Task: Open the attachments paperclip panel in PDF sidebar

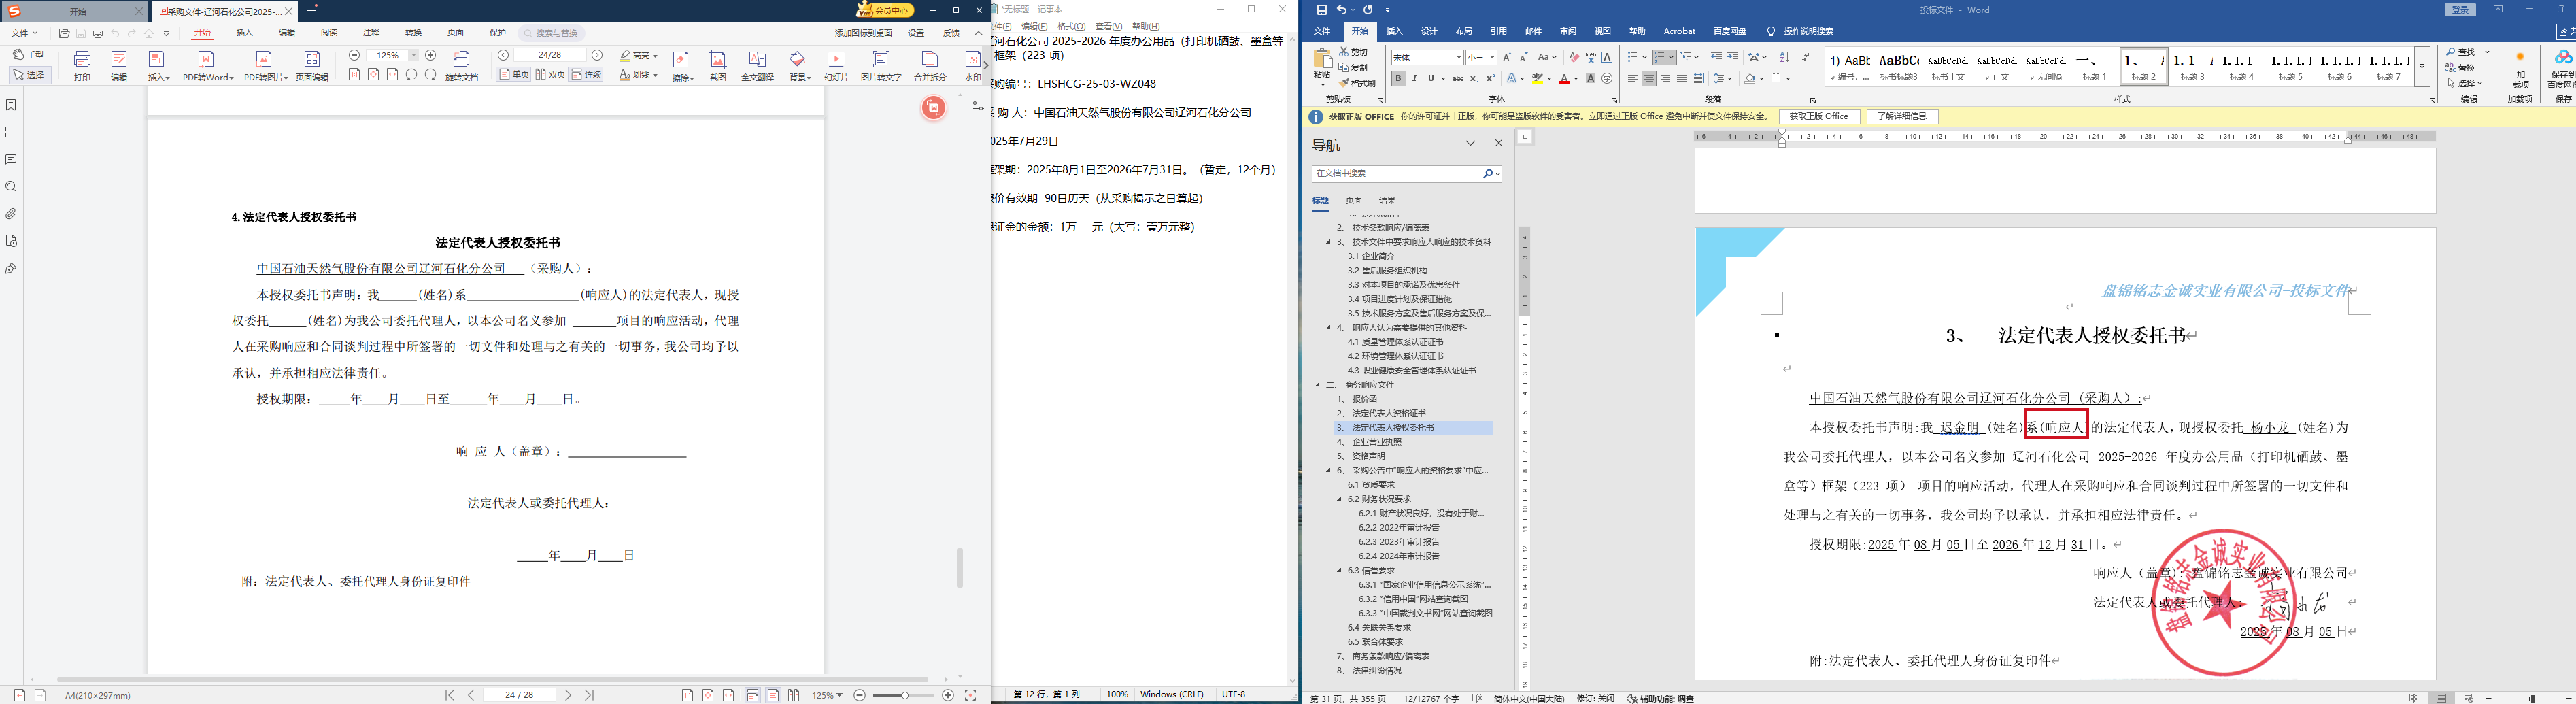Action: point(11,214)
